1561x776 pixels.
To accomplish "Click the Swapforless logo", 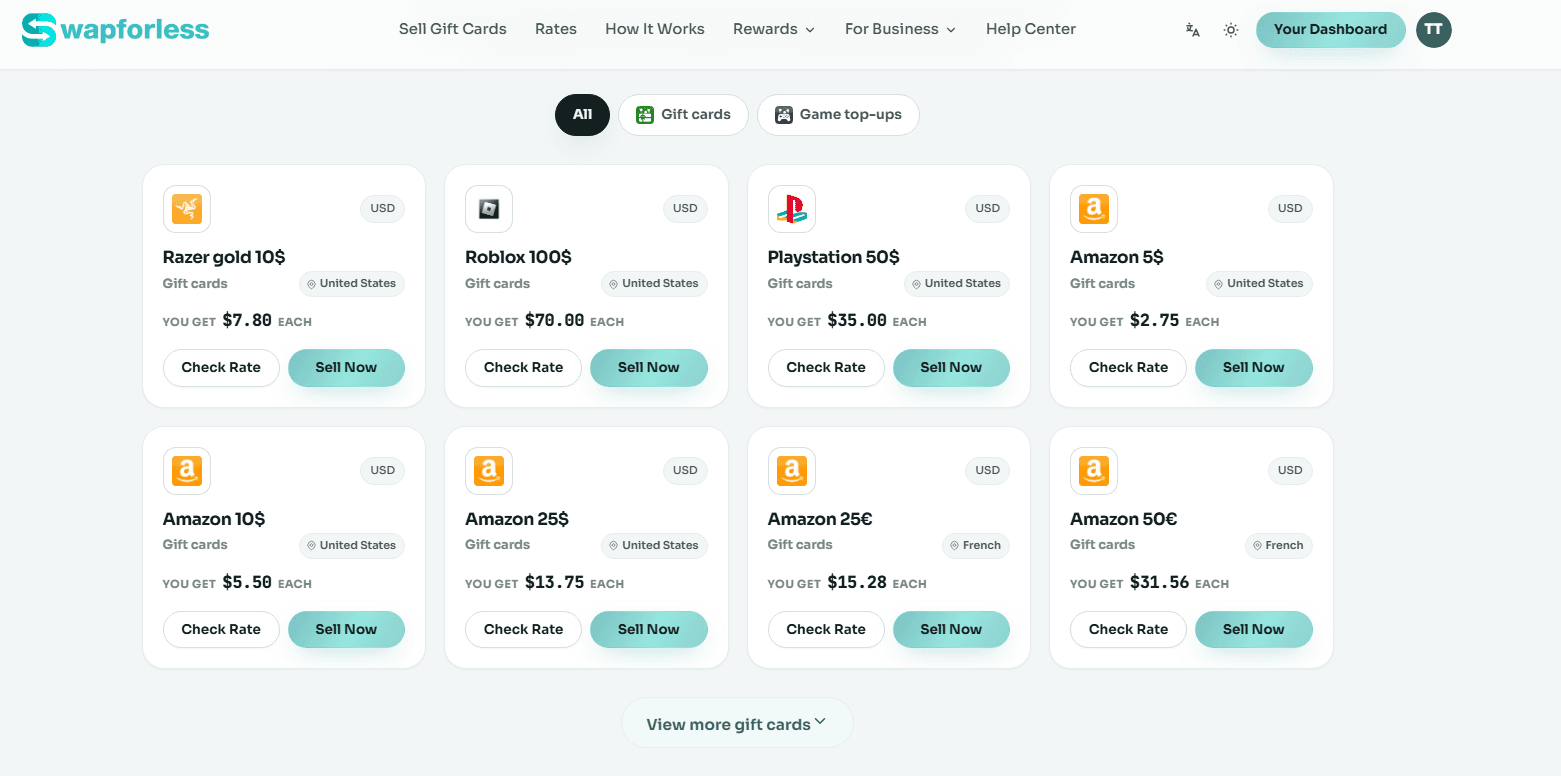I will coord(115,30).
